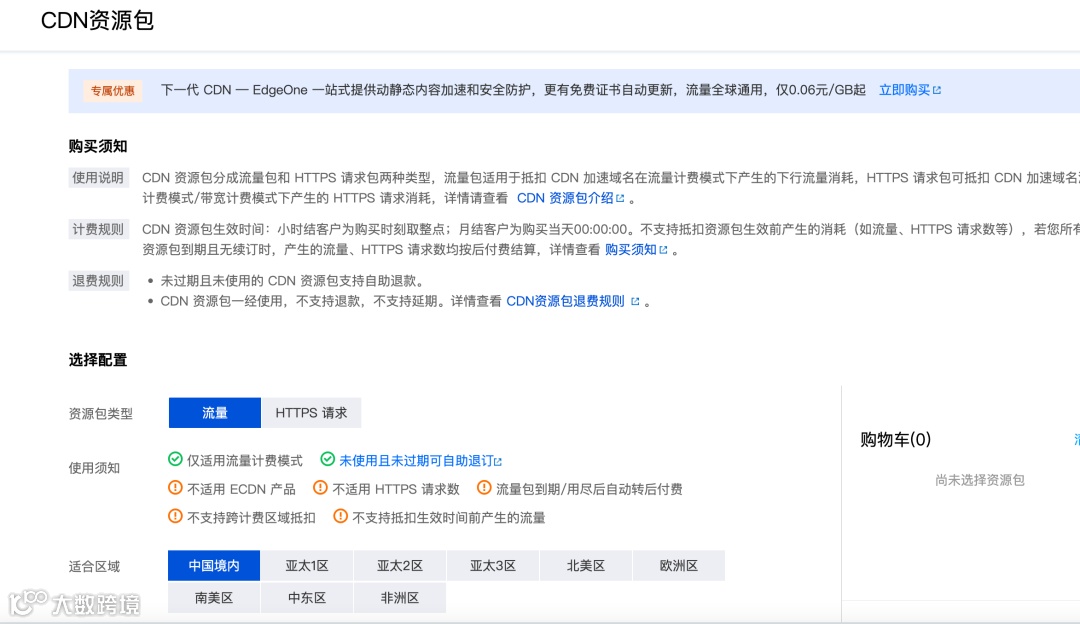
Task: Click green check icon beside 仅适用流量计费模式
Action: (176, 459)
